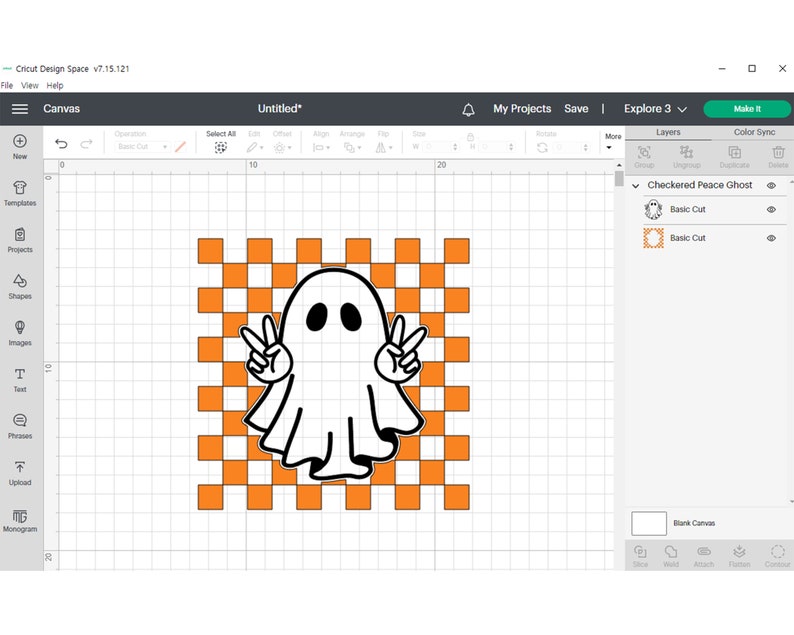Toggle visibility of checkered Basic Cut layer
The width and height of the screenshot is (794, 635).
(x=771, y=238)
